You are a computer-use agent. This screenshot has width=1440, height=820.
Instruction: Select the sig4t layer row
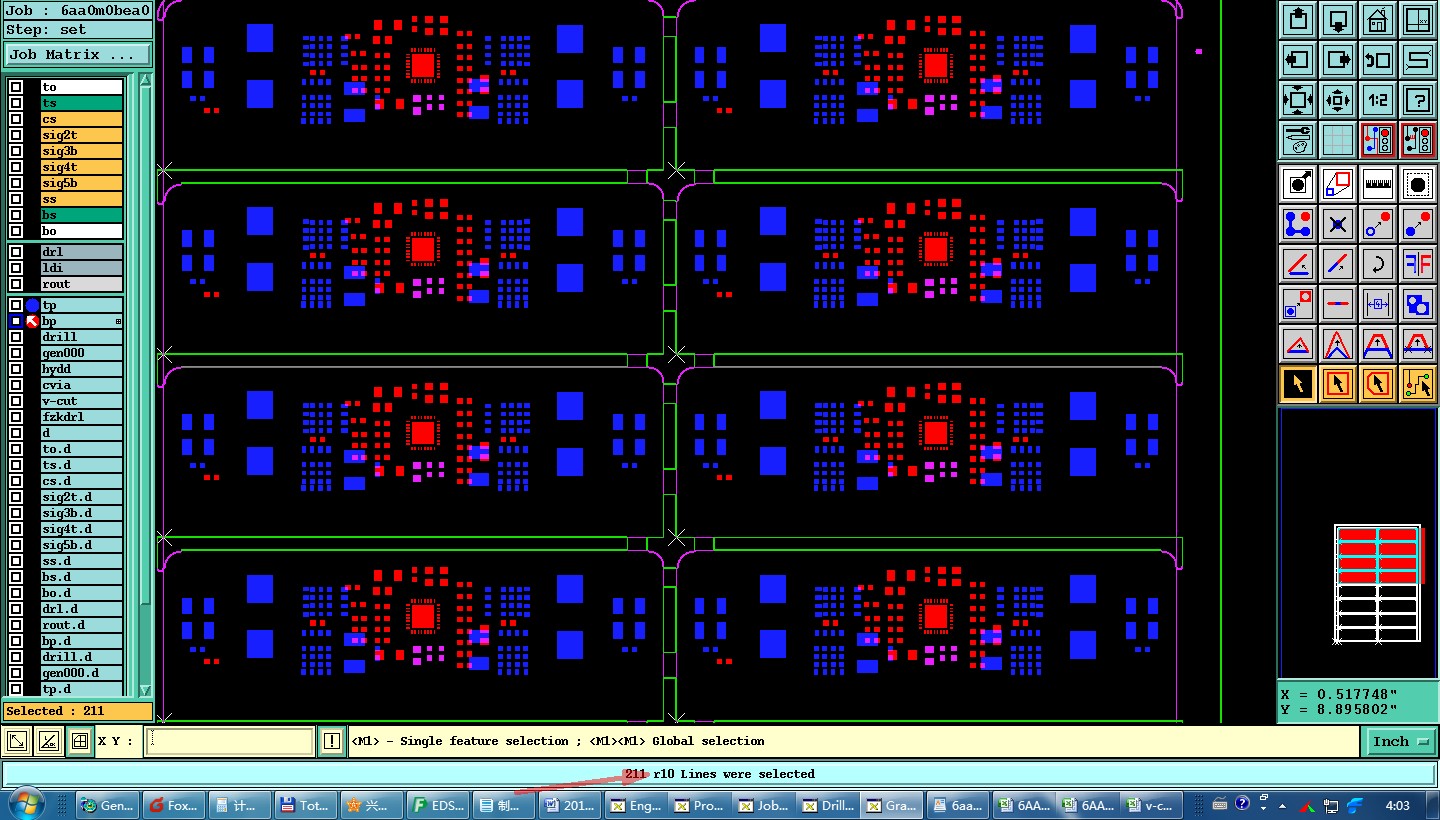82,167
